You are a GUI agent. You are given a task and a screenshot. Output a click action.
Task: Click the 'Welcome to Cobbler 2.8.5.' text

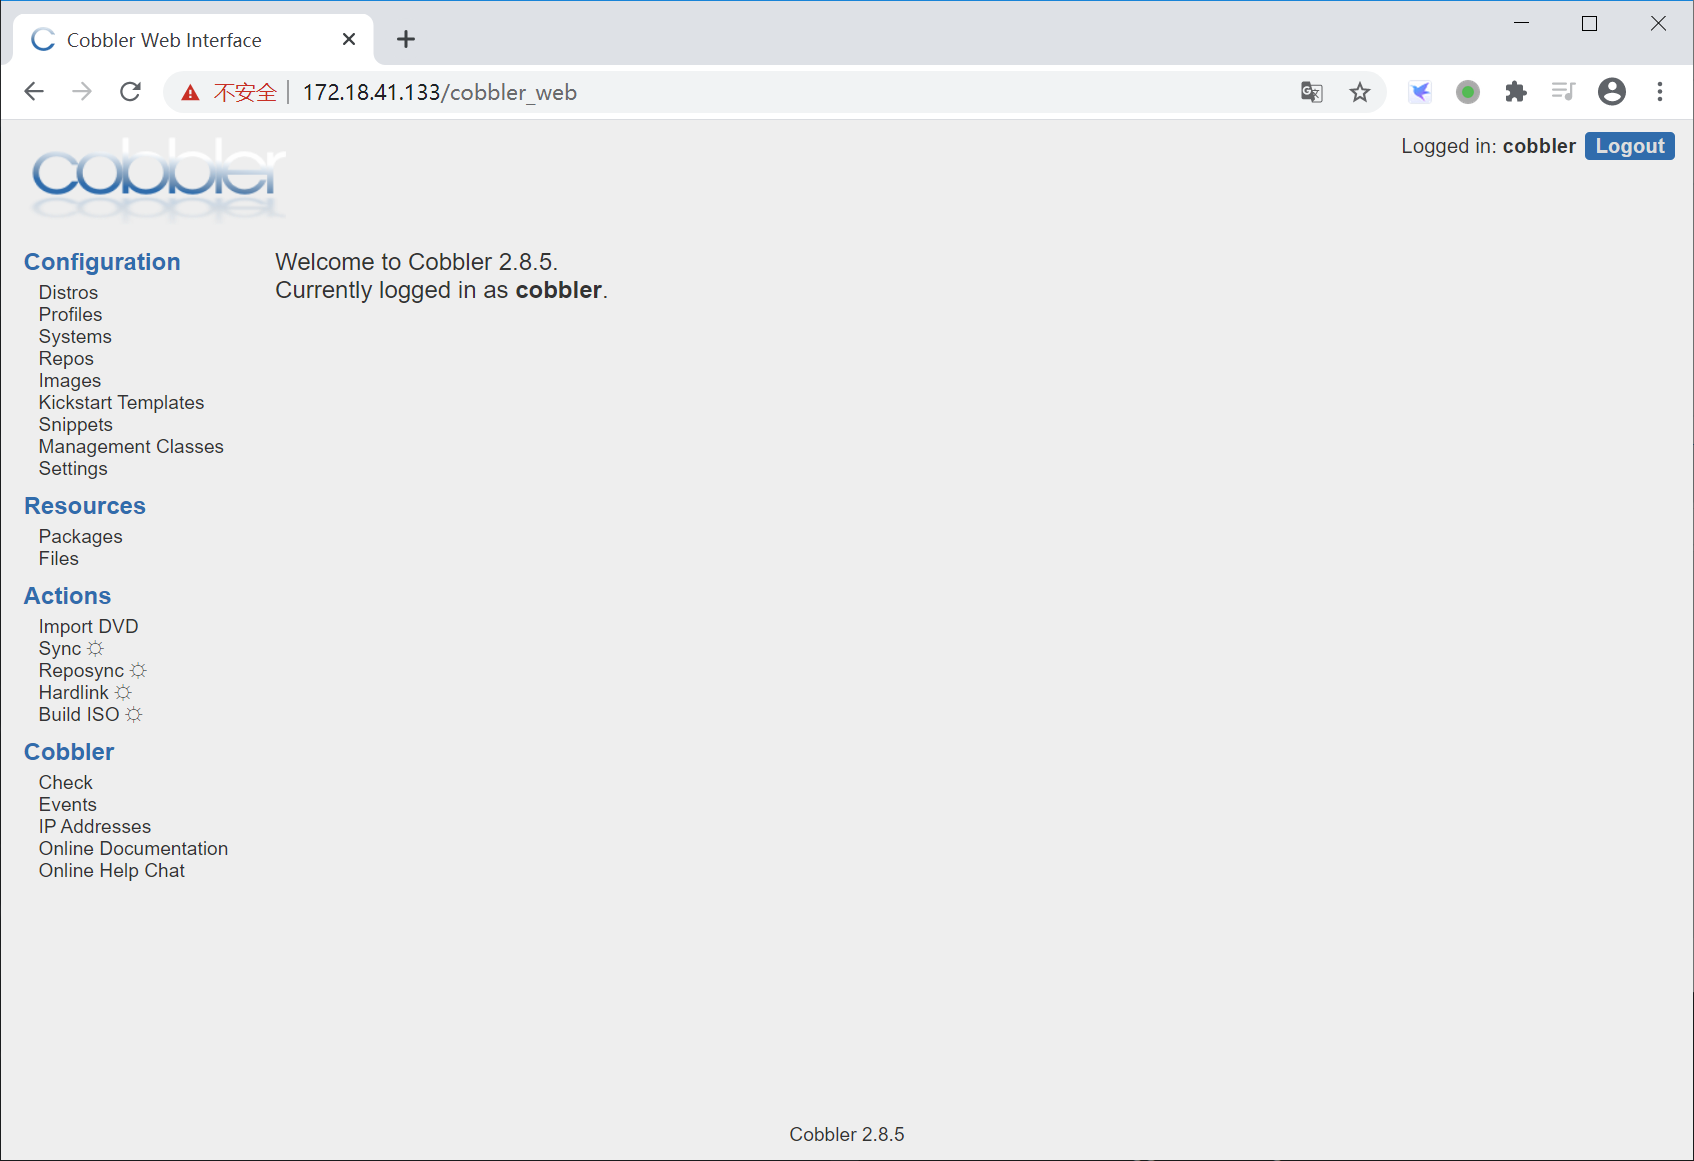[416, 262]
